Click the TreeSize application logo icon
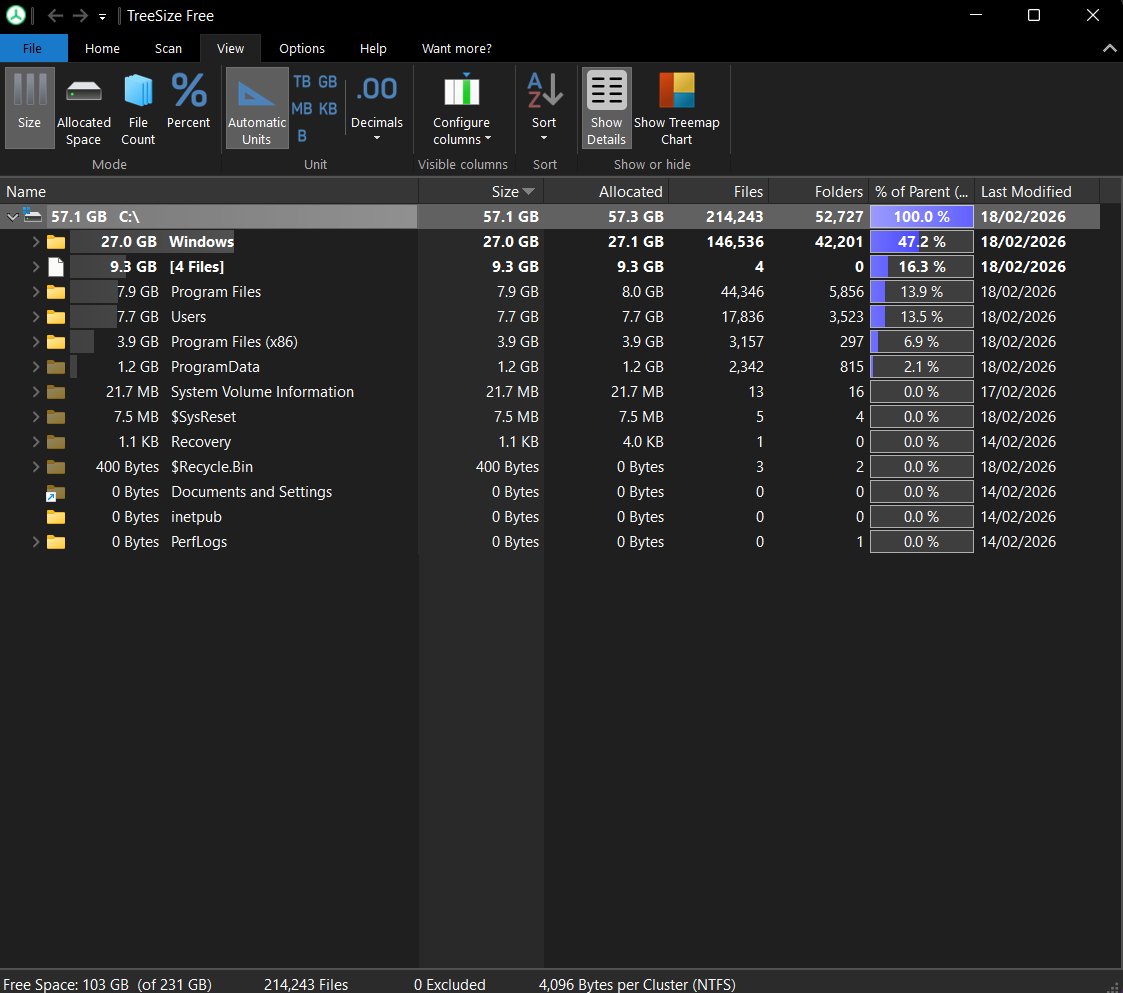1123x993 pixels. (16, 15)
